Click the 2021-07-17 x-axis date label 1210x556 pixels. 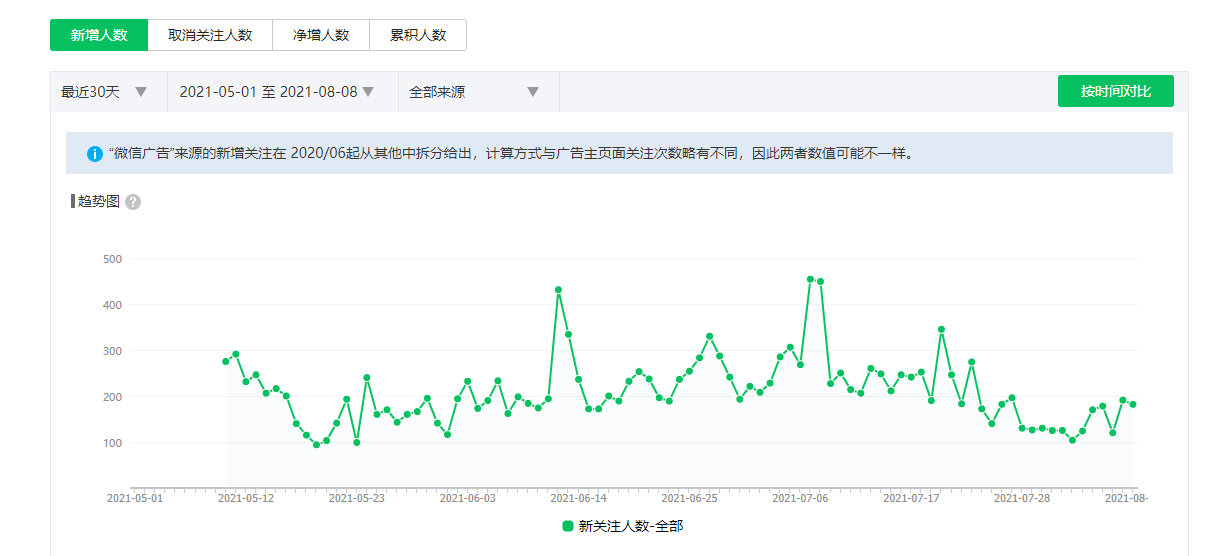(x=912, y=498)
